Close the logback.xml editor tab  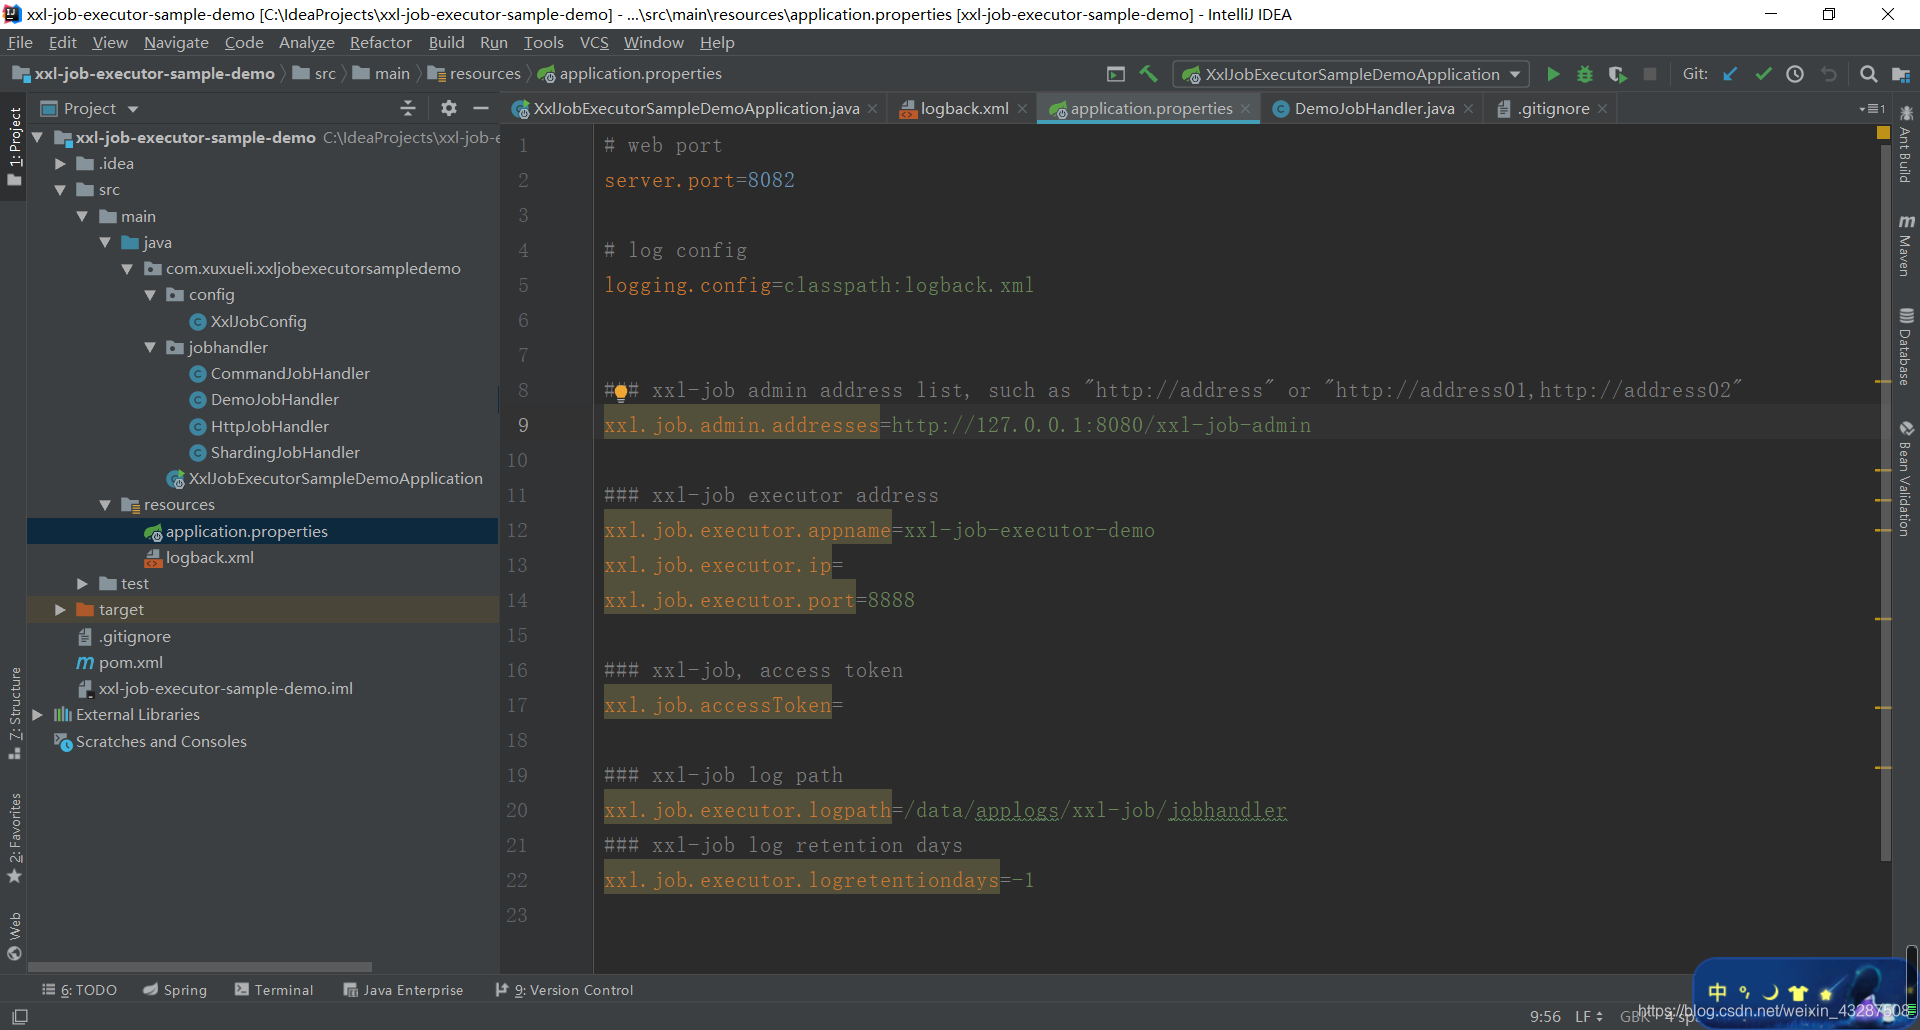[1022, 109]
